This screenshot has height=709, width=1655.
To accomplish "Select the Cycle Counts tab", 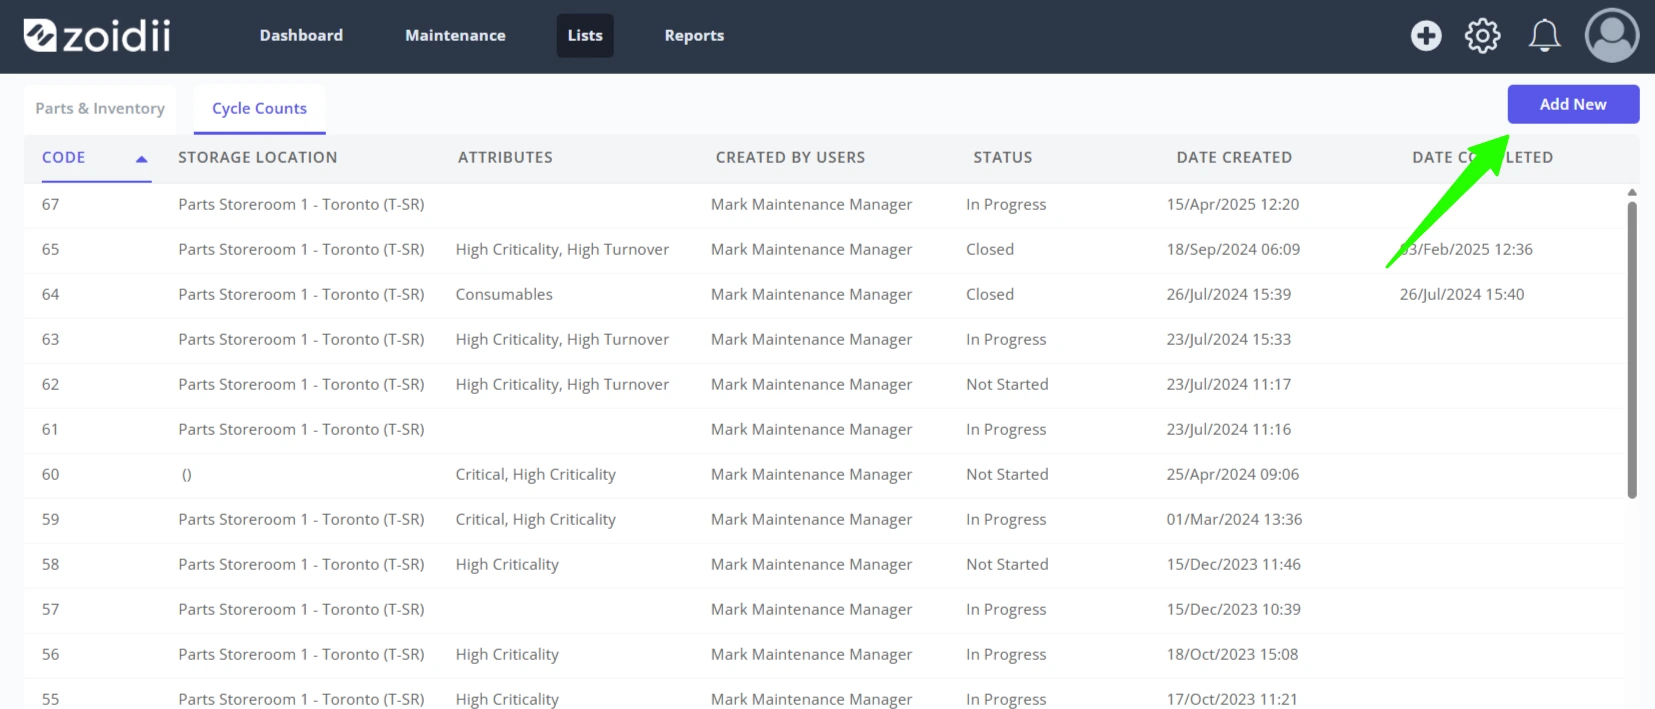I will click(x=259, y=109).
